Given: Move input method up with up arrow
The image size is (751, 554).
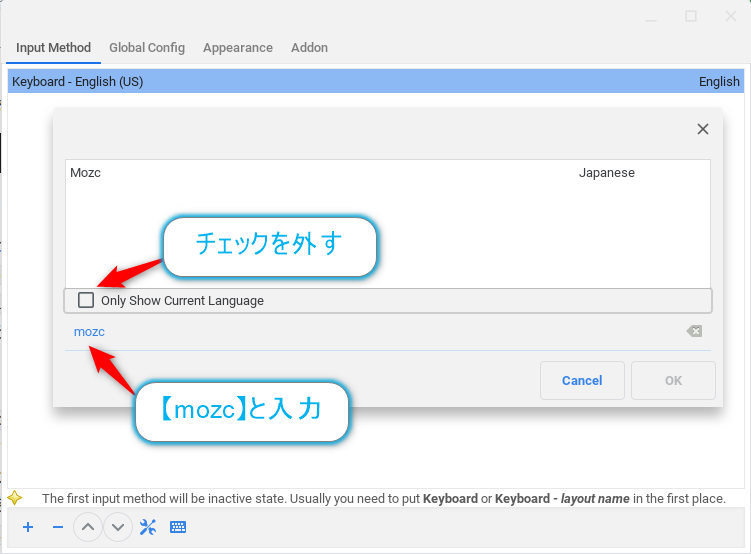Looking at the screenshot, I should point(88,527).
